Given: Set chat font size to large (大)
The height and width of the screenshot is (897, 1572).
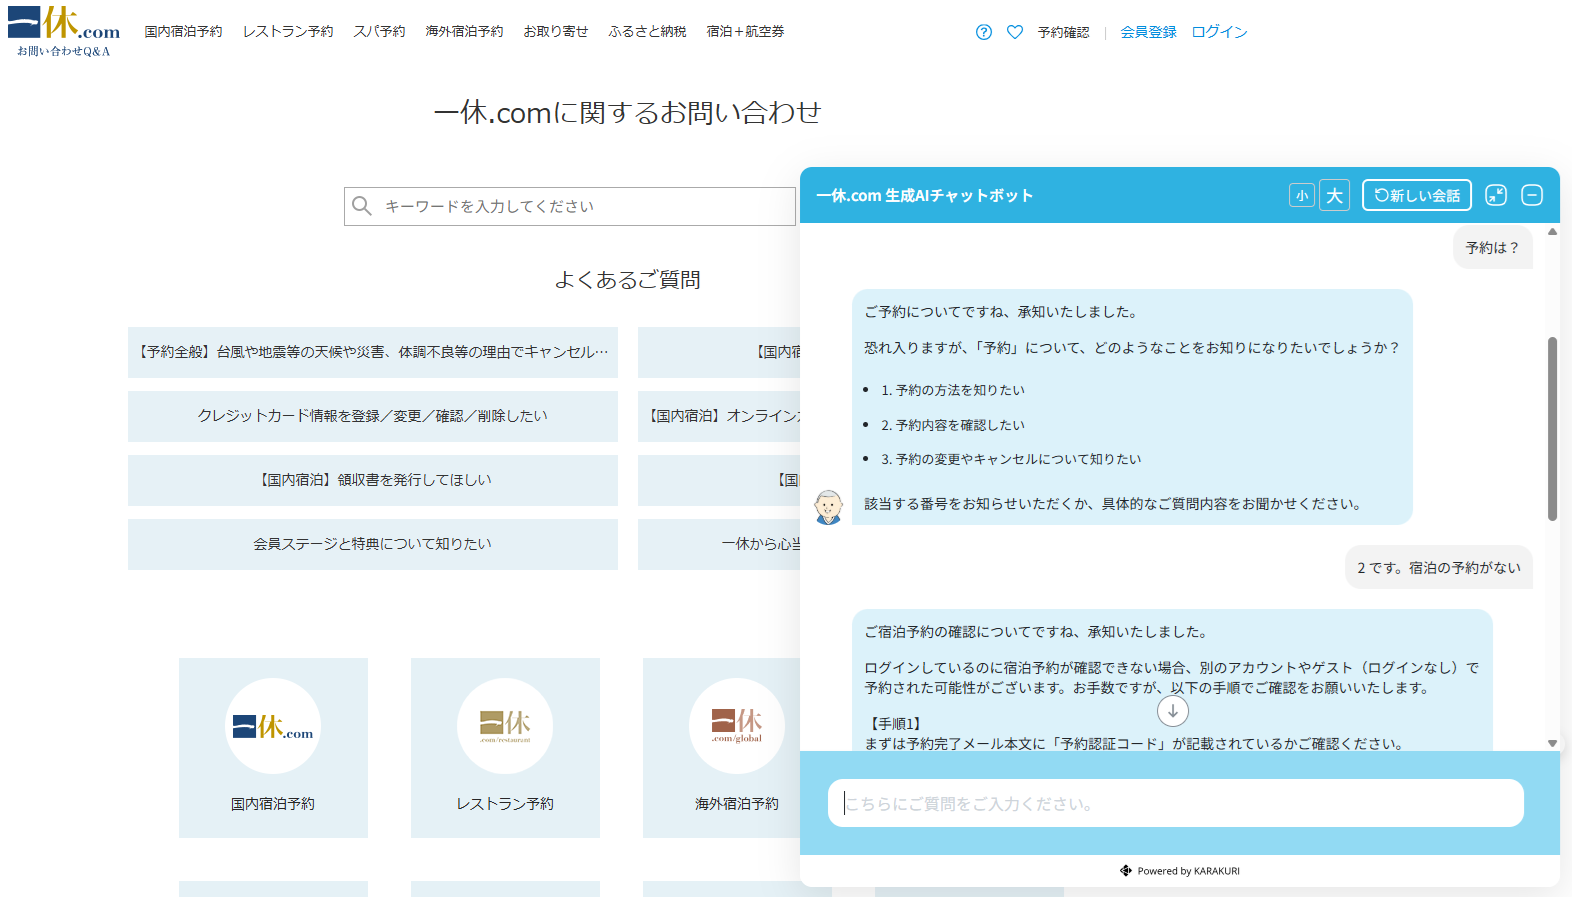Looking at the screenshot, I should (1334, 195).
